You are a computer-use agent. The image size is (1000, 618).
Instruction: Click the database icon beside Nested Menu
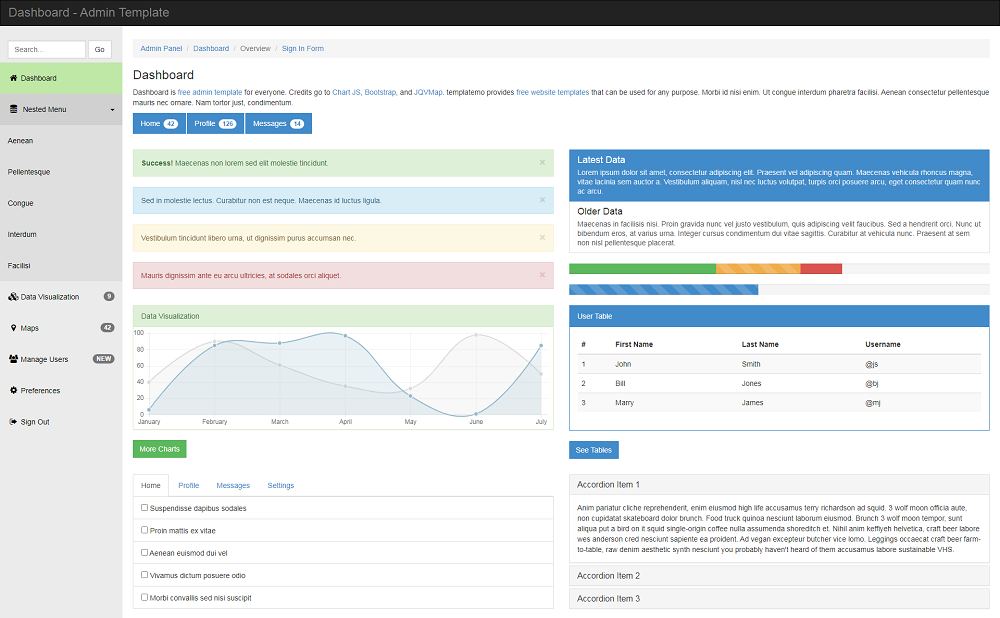tap(13, 110)
